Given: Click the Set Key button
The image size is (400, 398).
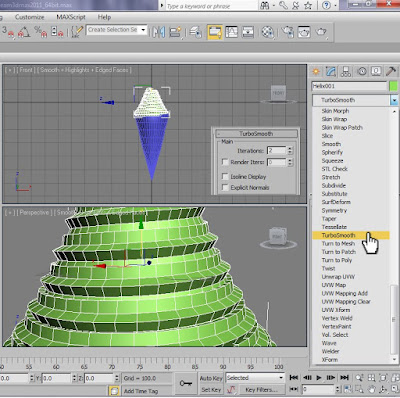Looking at the screenshot, I should coord(211,389).
